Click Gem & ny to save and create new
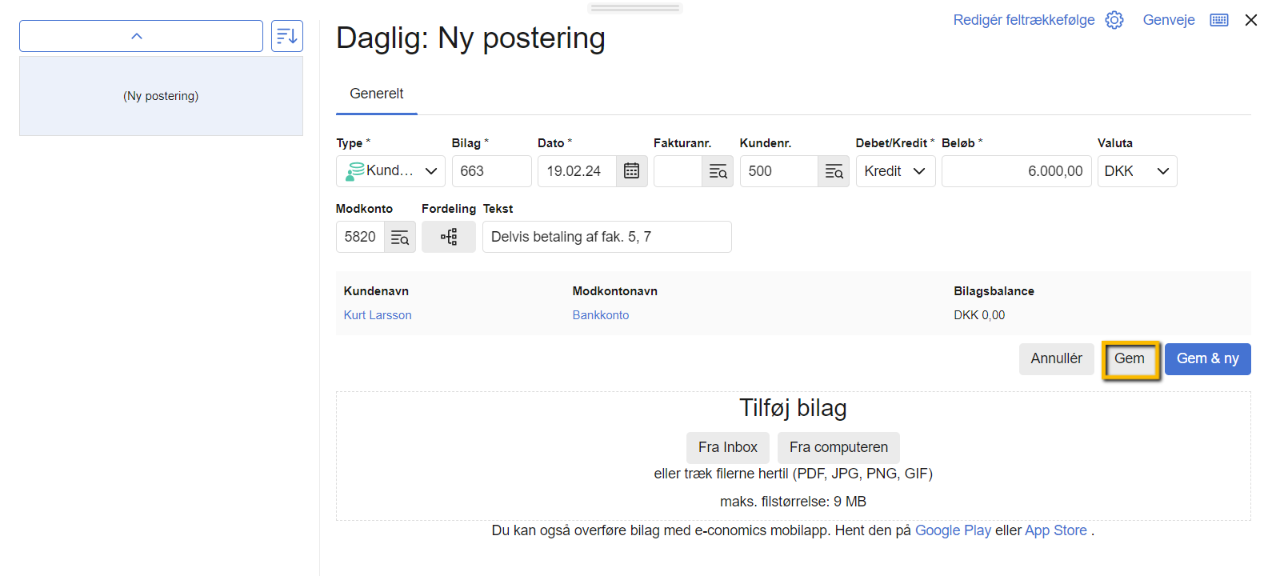Screen dimensions: 1271x576 pos(1207,358)
